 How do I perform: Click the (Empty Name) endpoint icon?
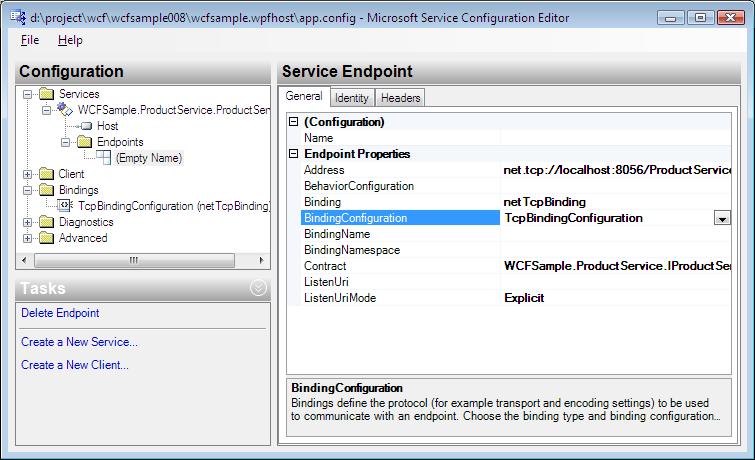[x=103, y=158]
